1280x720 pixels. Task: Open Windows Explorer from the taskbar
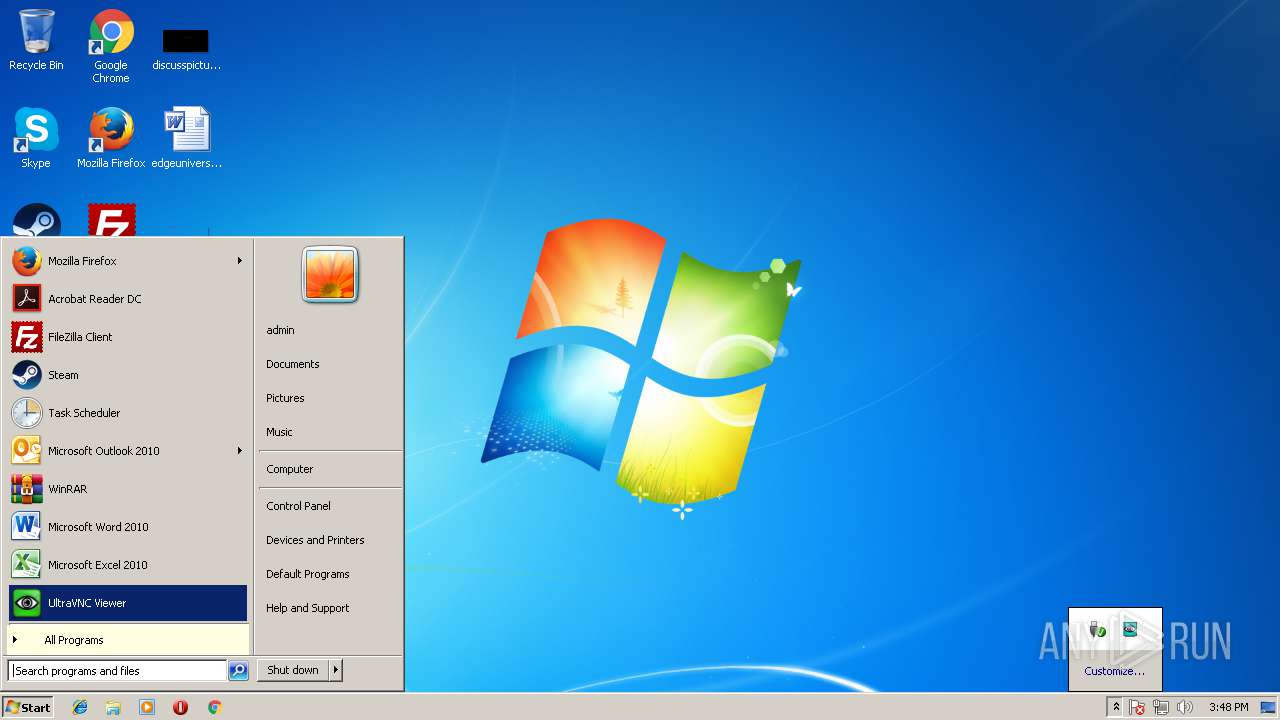click(113, 707)
